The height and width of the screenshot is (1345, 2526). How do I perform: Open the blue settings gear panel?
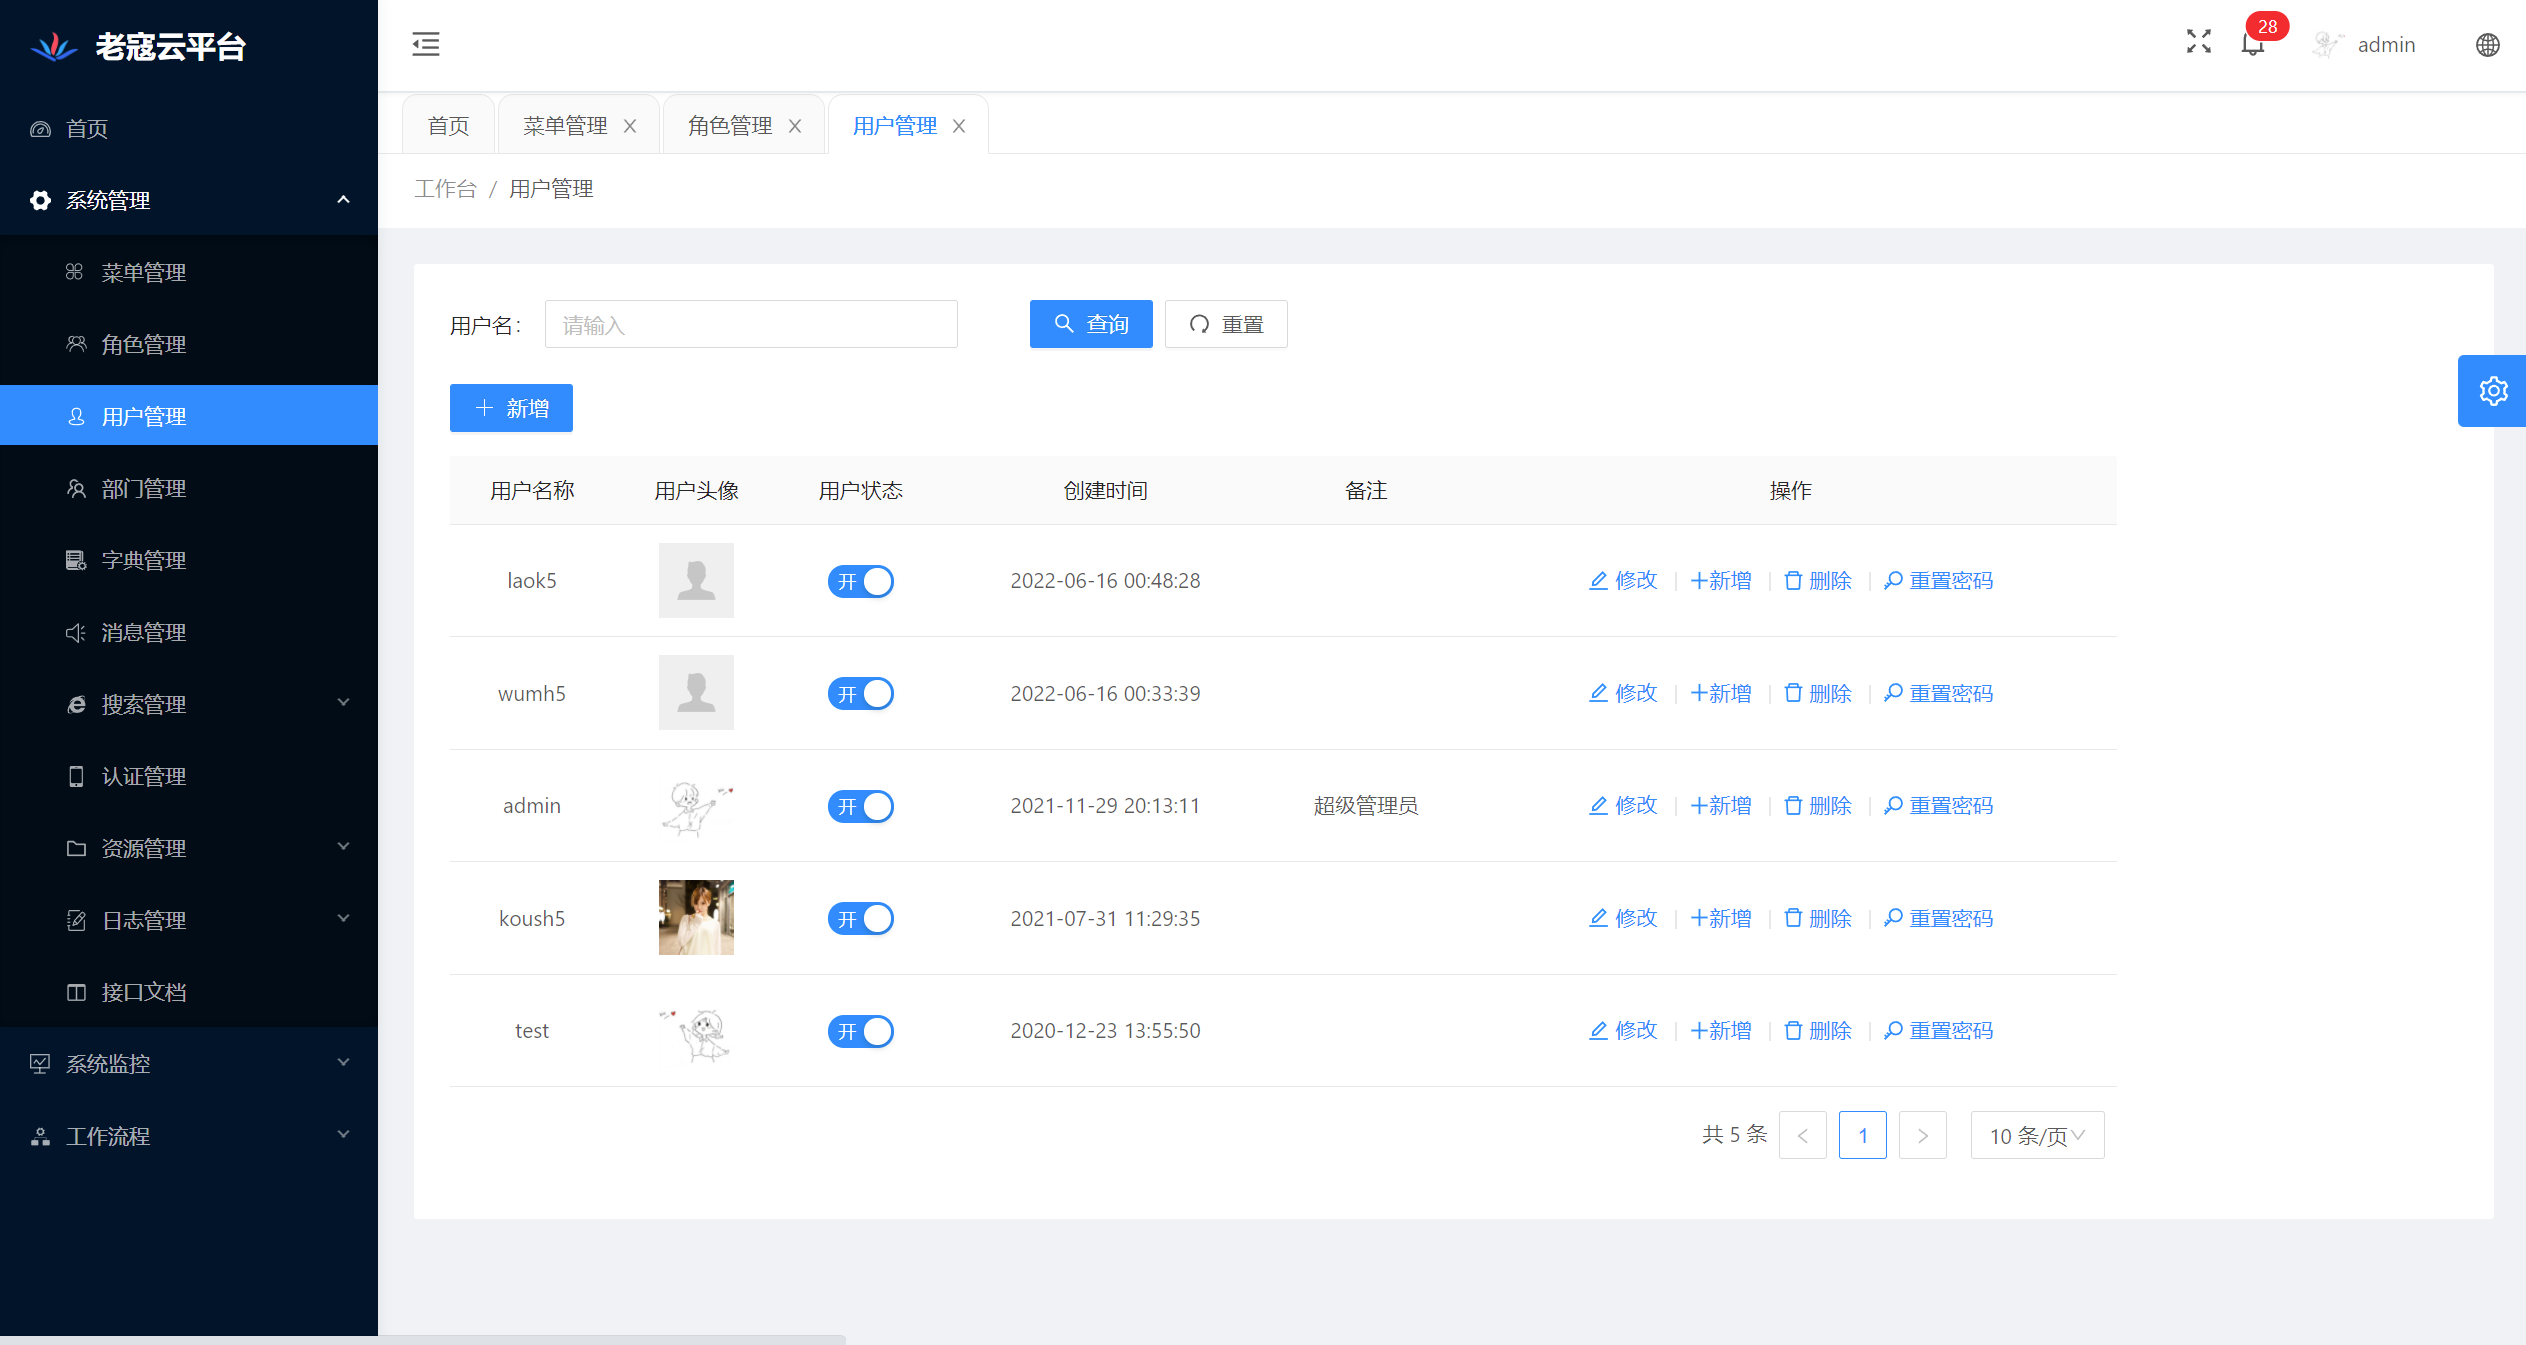2492,391
